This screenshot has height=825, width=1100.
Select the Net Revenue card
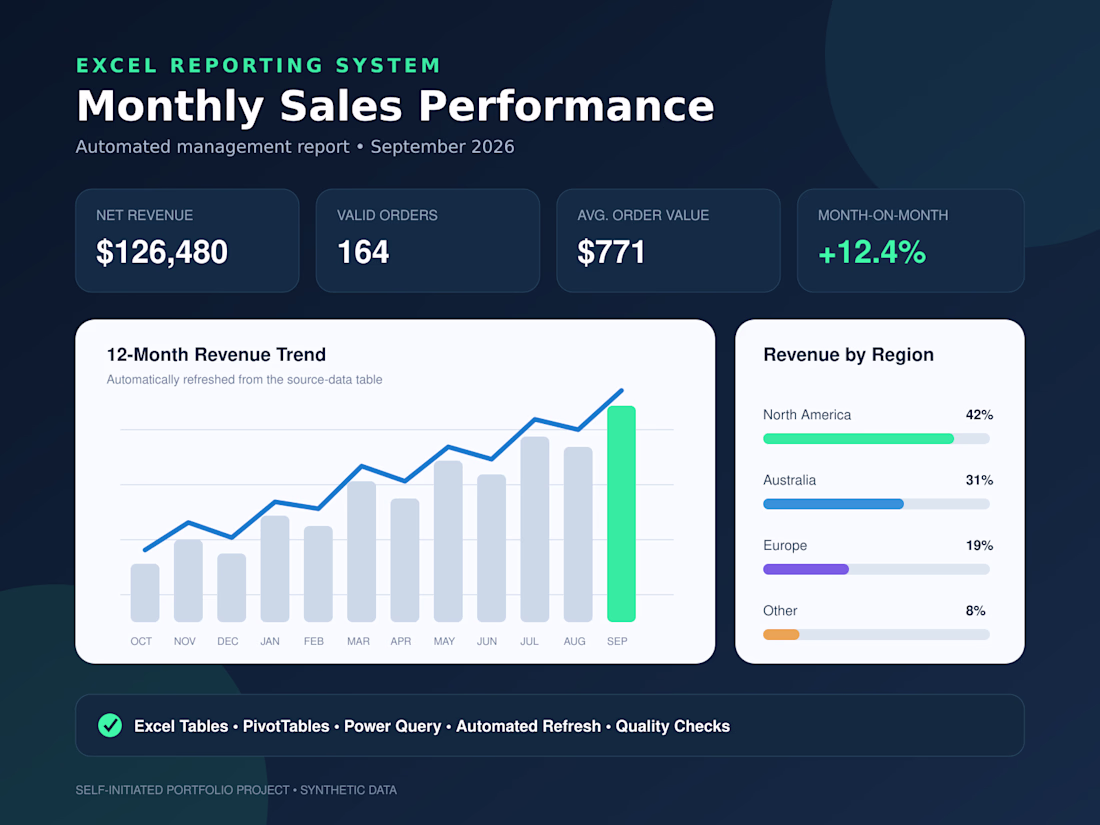(x=187, y=241)
